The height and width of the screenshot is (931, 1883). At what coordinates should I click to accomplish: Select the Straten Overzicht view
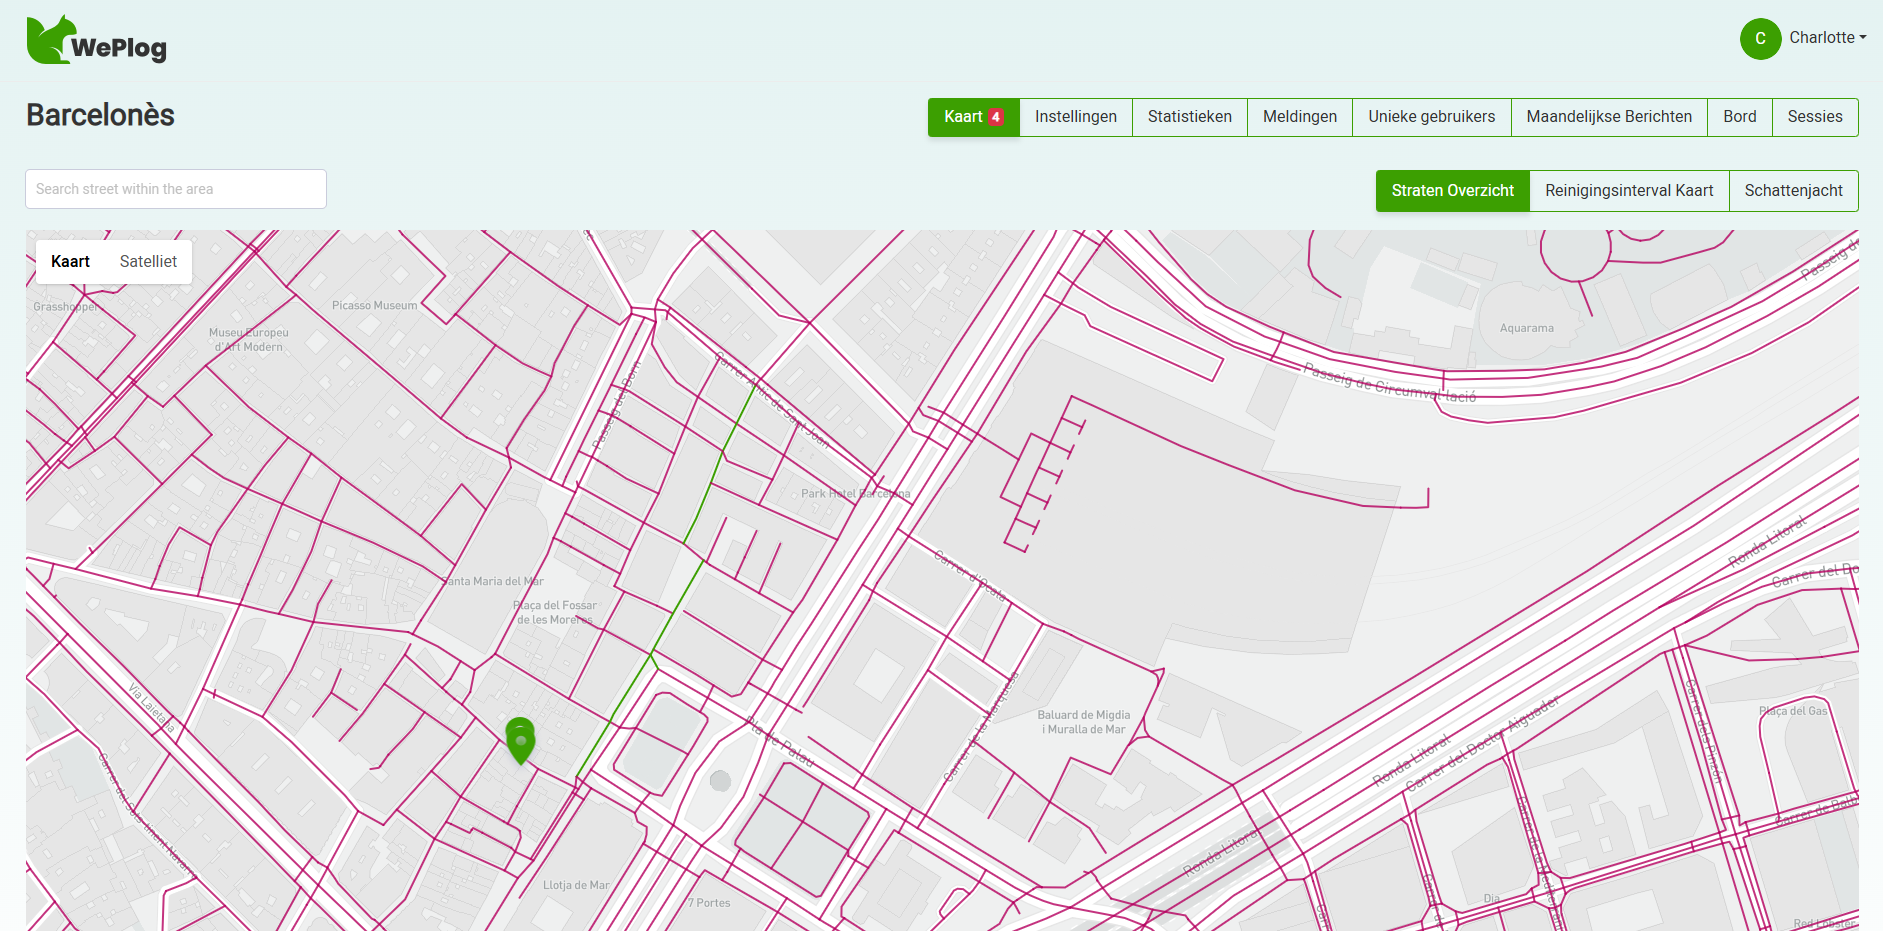(1452, 191)
